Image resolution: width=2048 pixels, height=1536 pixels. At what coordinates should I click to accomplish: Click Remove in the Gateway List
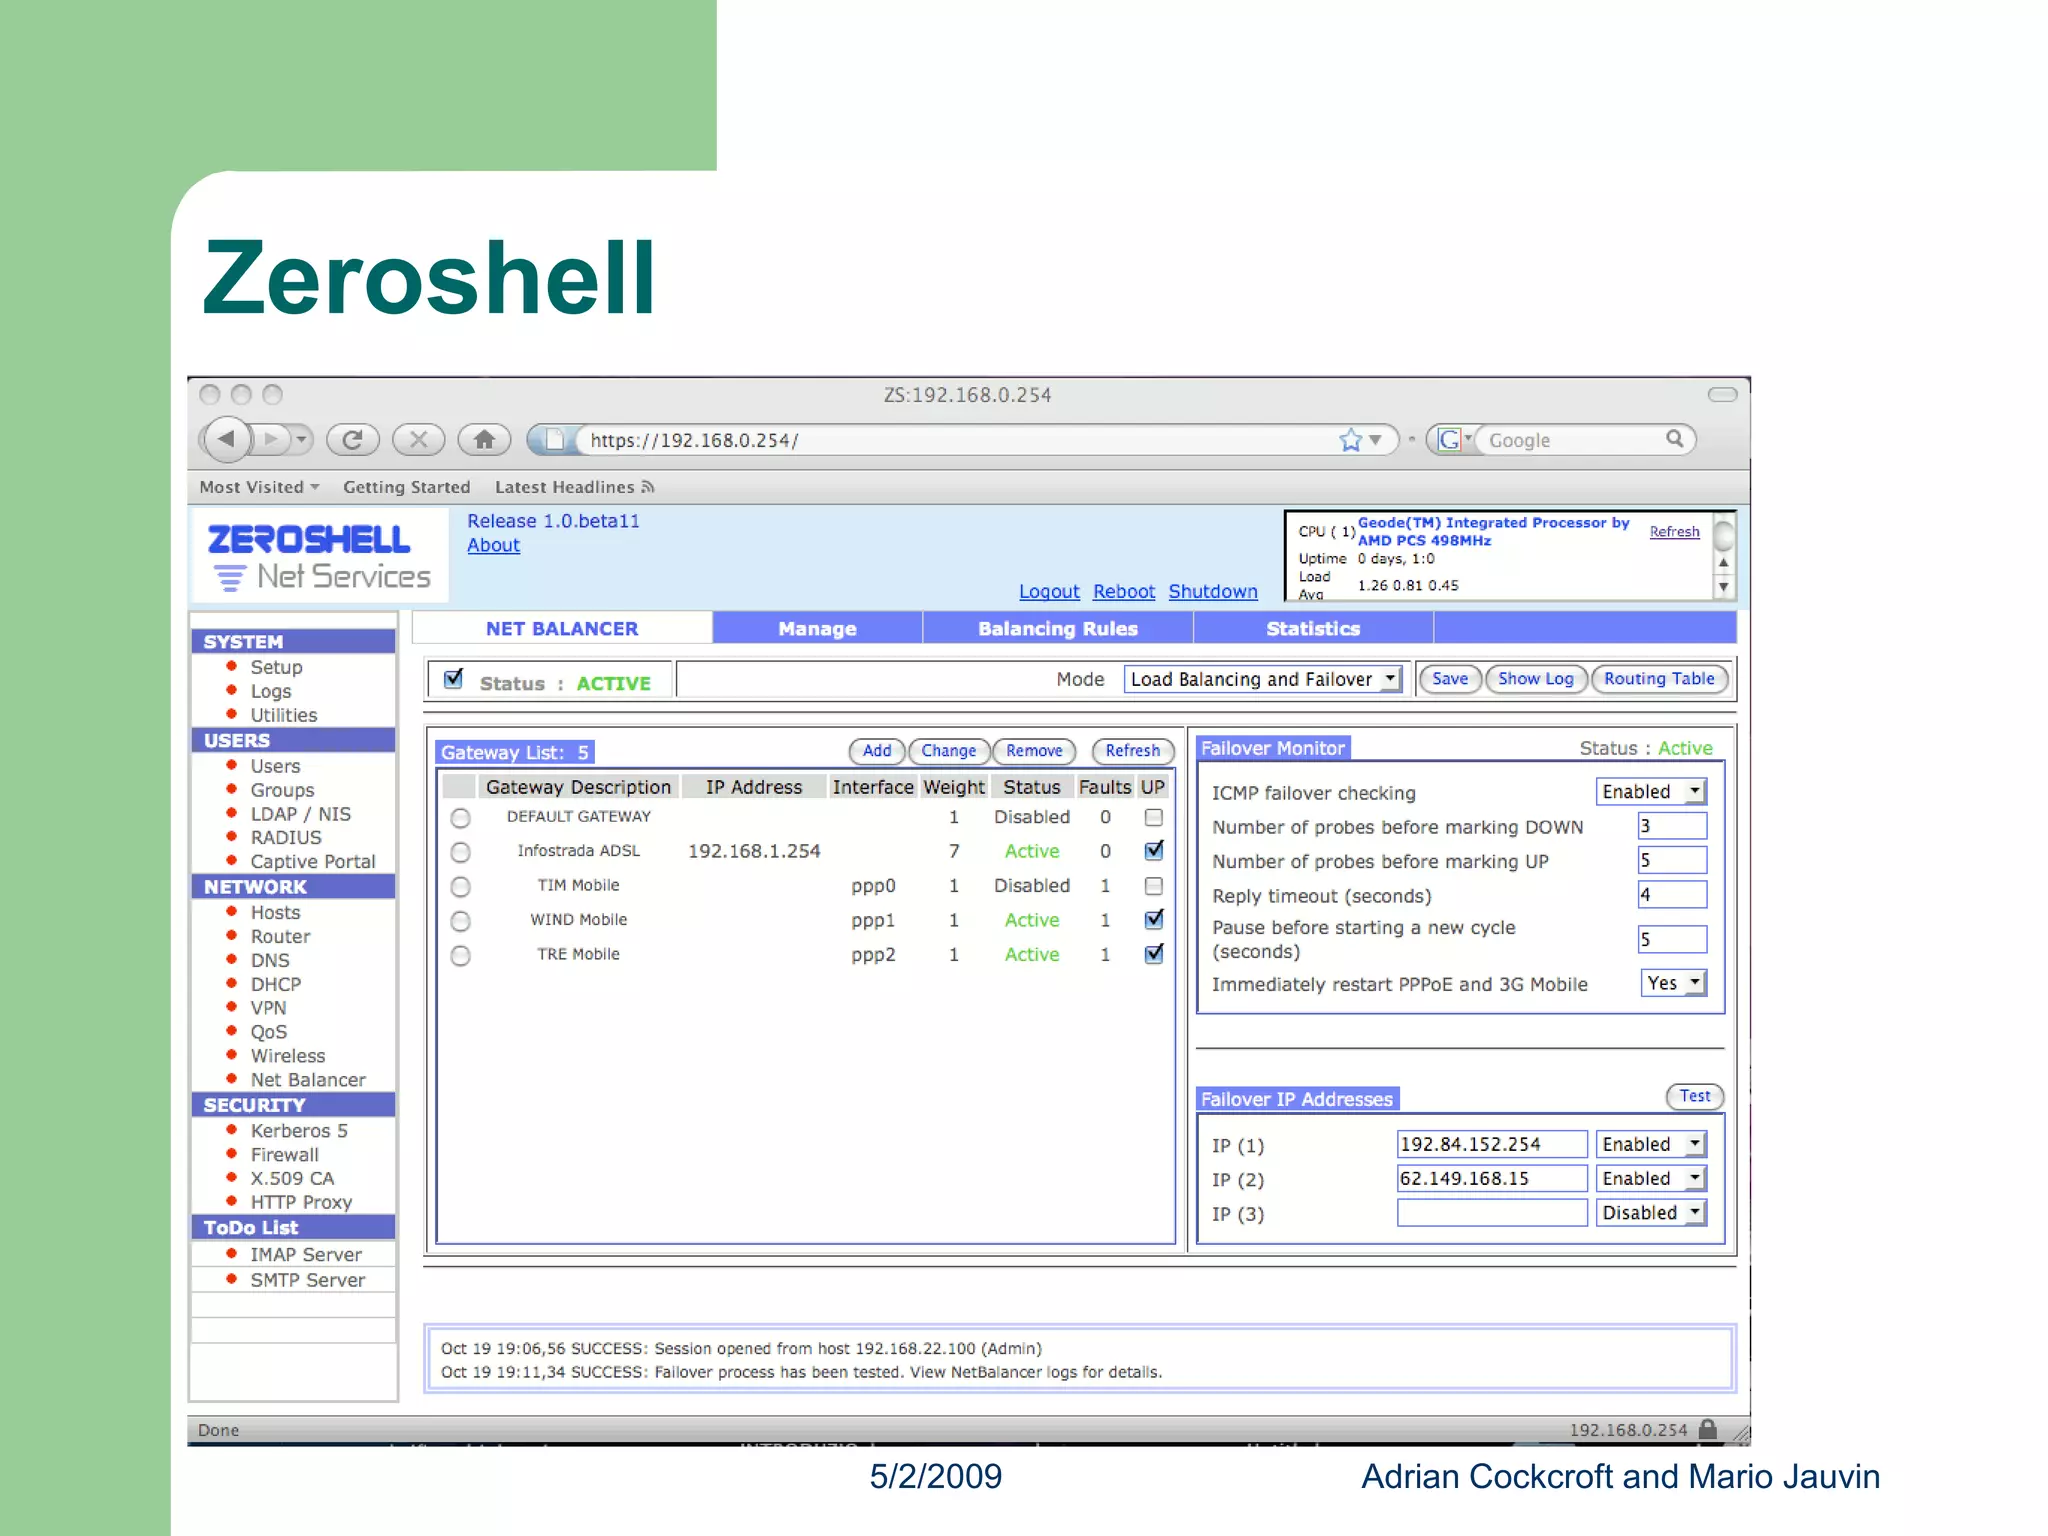pyautogui.click(x=1034, y=751)
